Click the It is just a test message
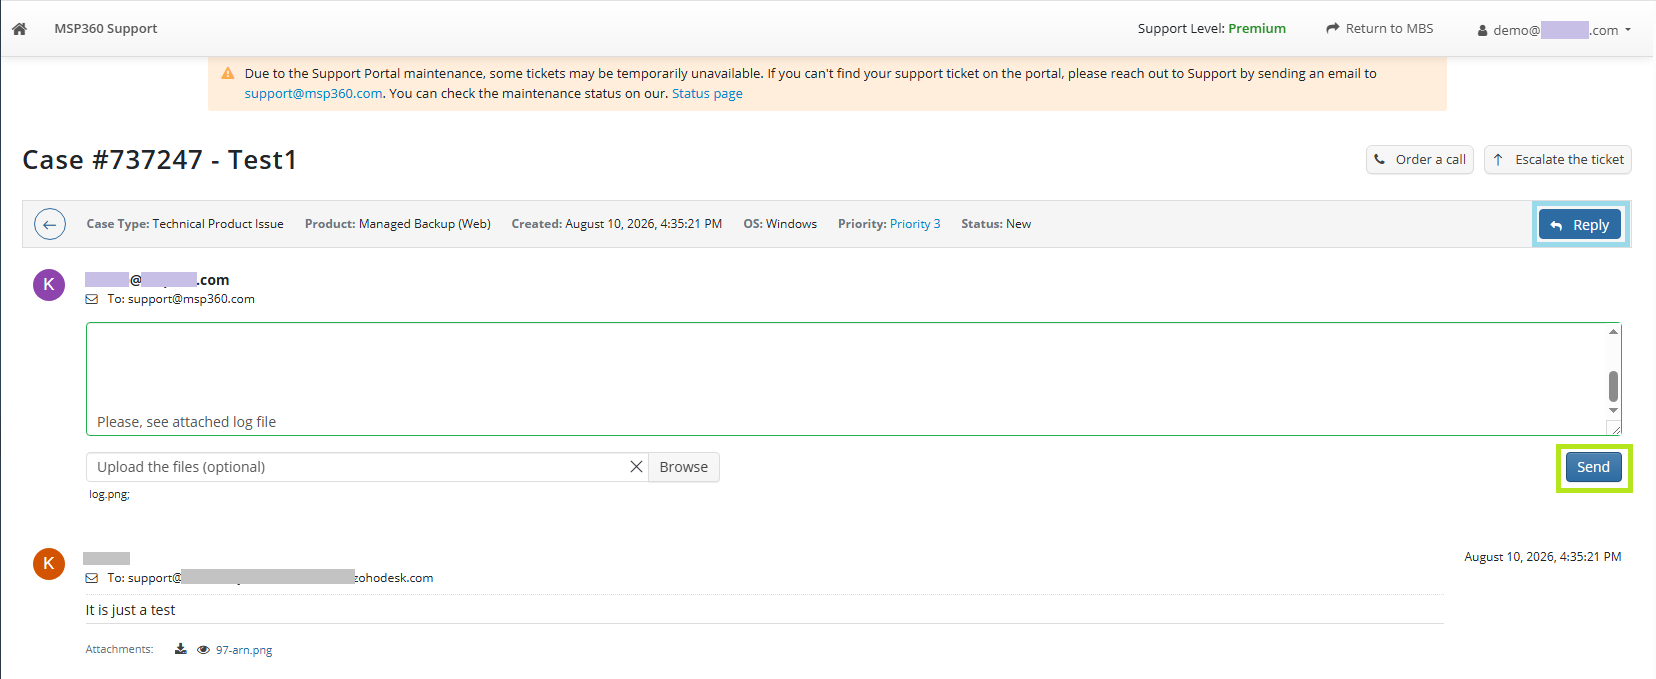Viewport: 1656px width, 679px height. (x=130, y=610)
